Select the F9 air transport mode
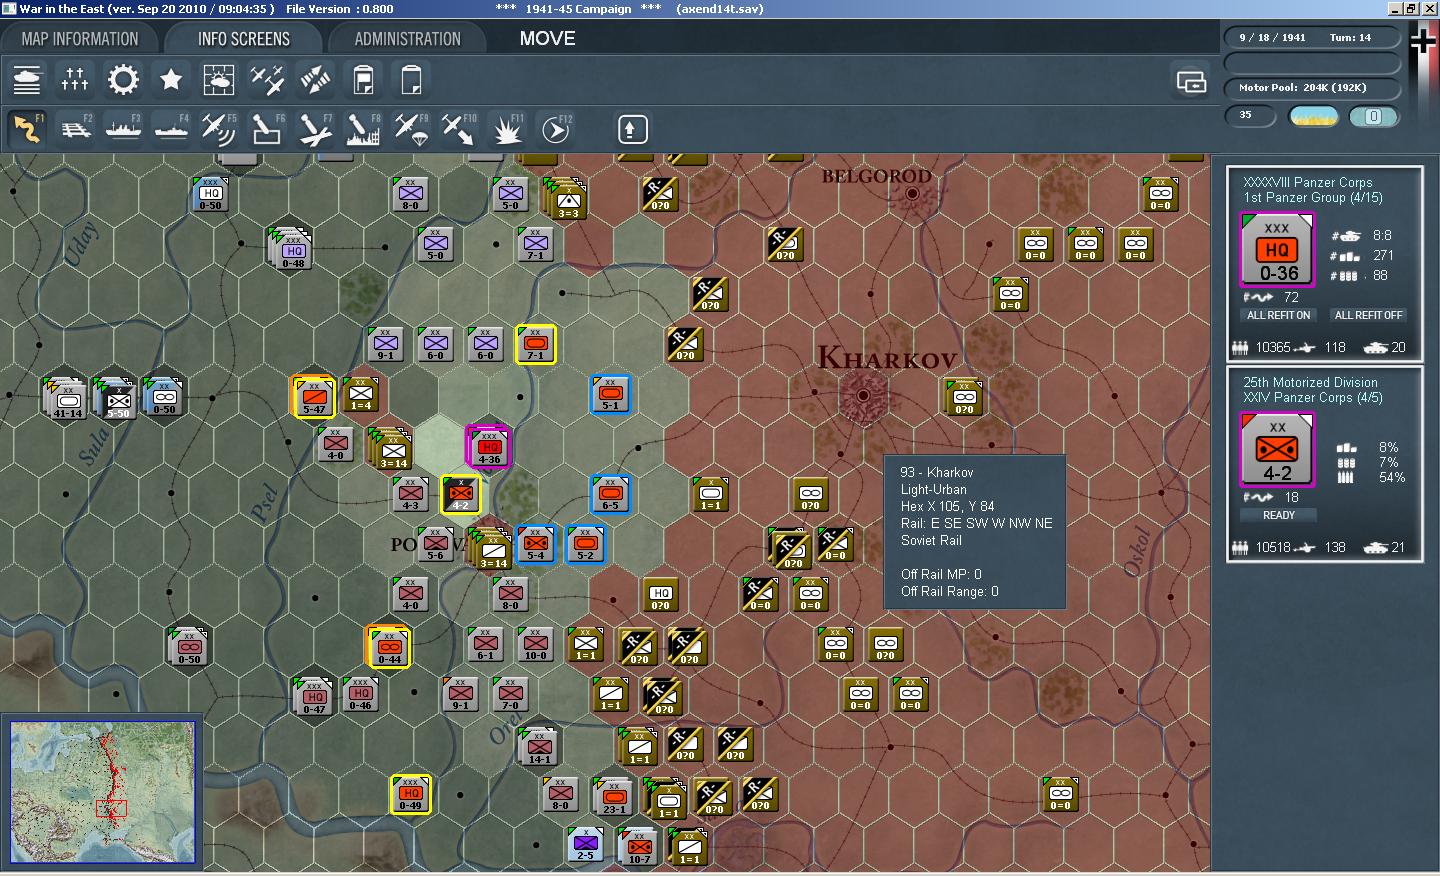Viewport: 1440px width, 876px height. [x=411, y=129]
